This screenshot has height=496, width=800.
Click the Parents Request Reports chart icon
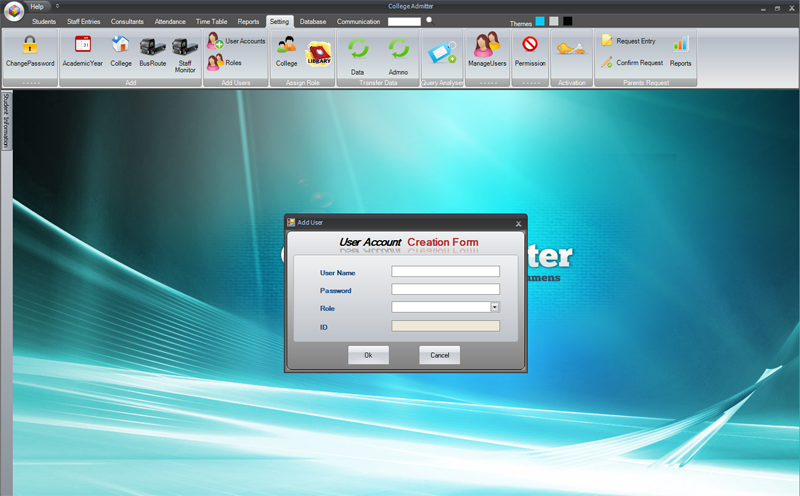click(x=680, y=44)
